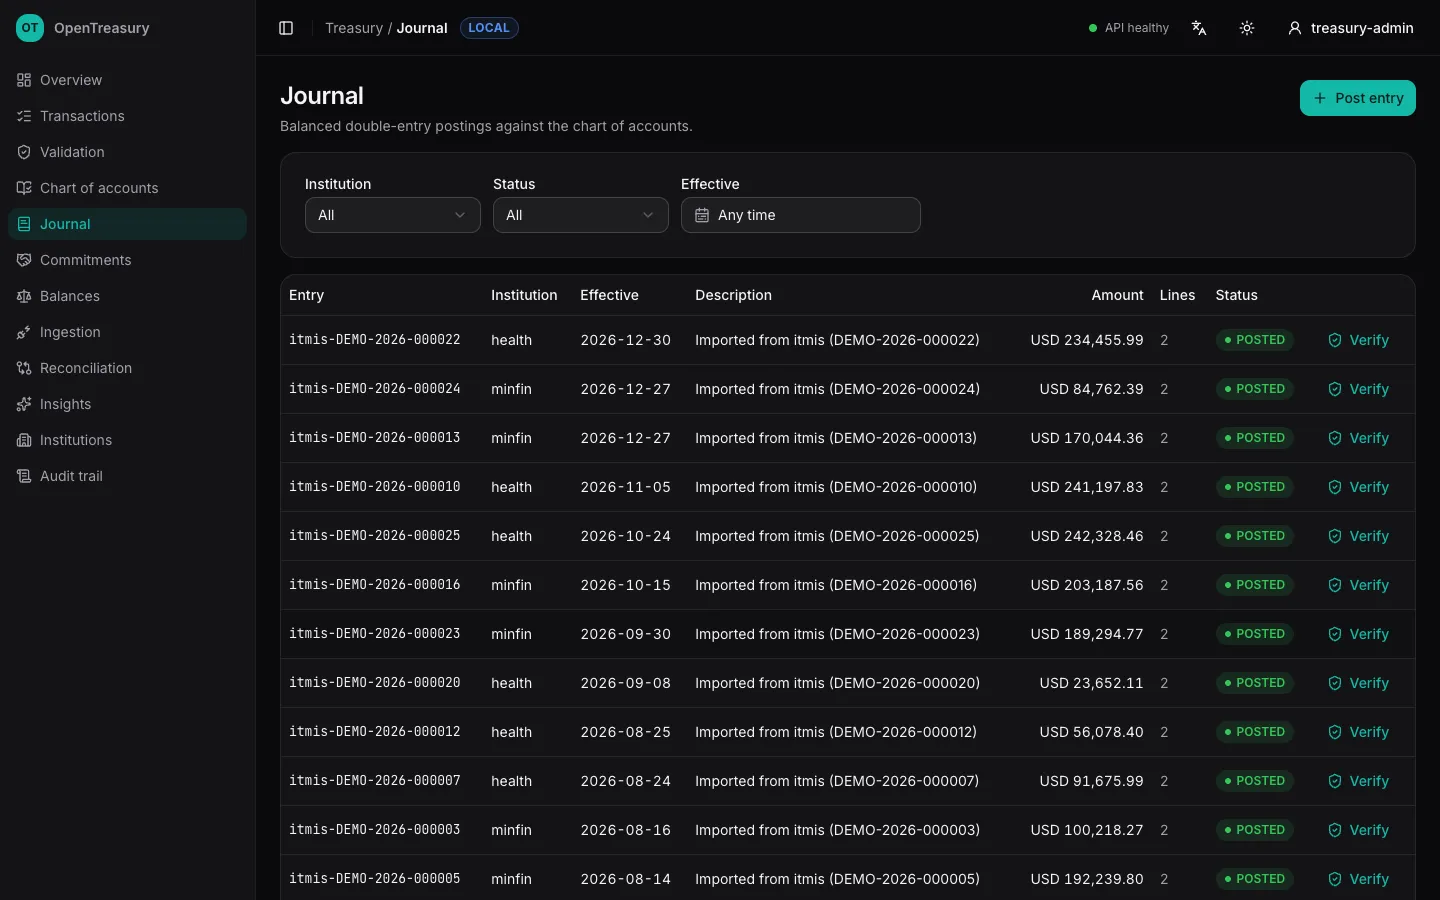
Task: Open the treasury-admin user menu
Action: [1351, 28]
